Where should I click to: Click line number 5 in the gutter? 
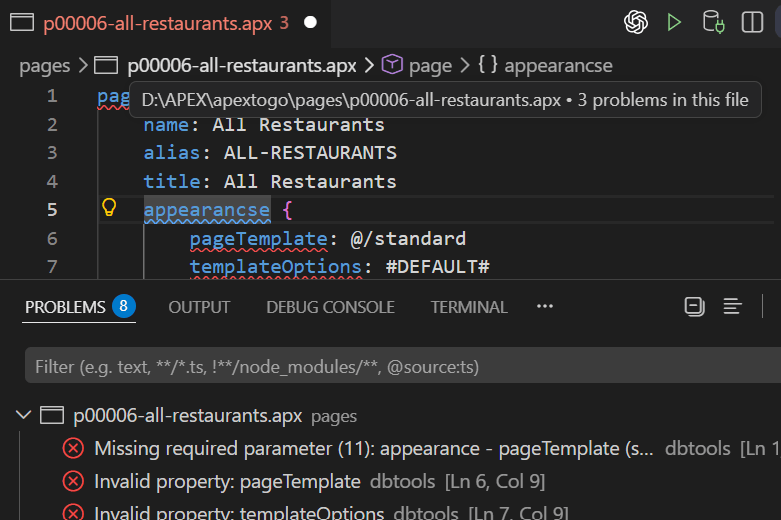(x=52, y=210)
